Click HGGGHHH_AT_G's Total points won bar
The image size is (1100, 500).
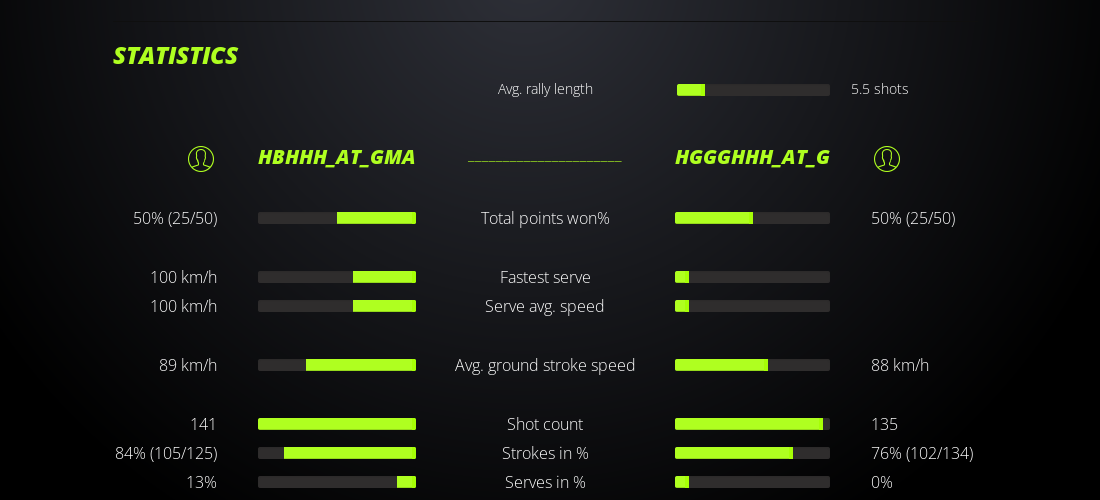752,218
